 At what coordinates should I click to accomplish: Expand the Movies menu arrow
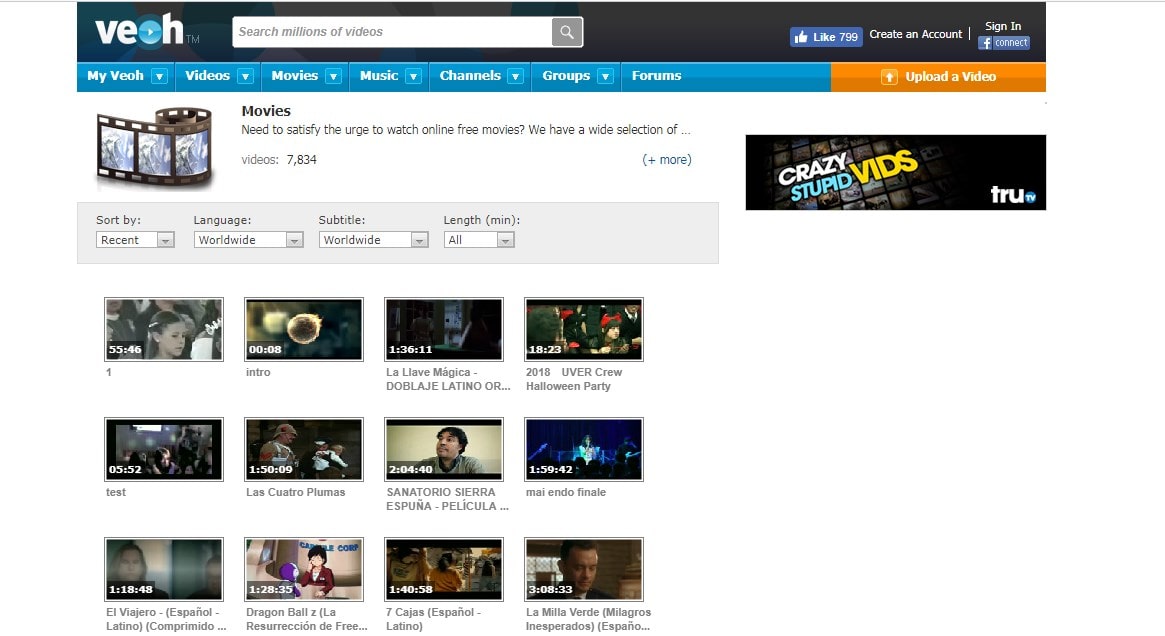[x=334, y=76]
